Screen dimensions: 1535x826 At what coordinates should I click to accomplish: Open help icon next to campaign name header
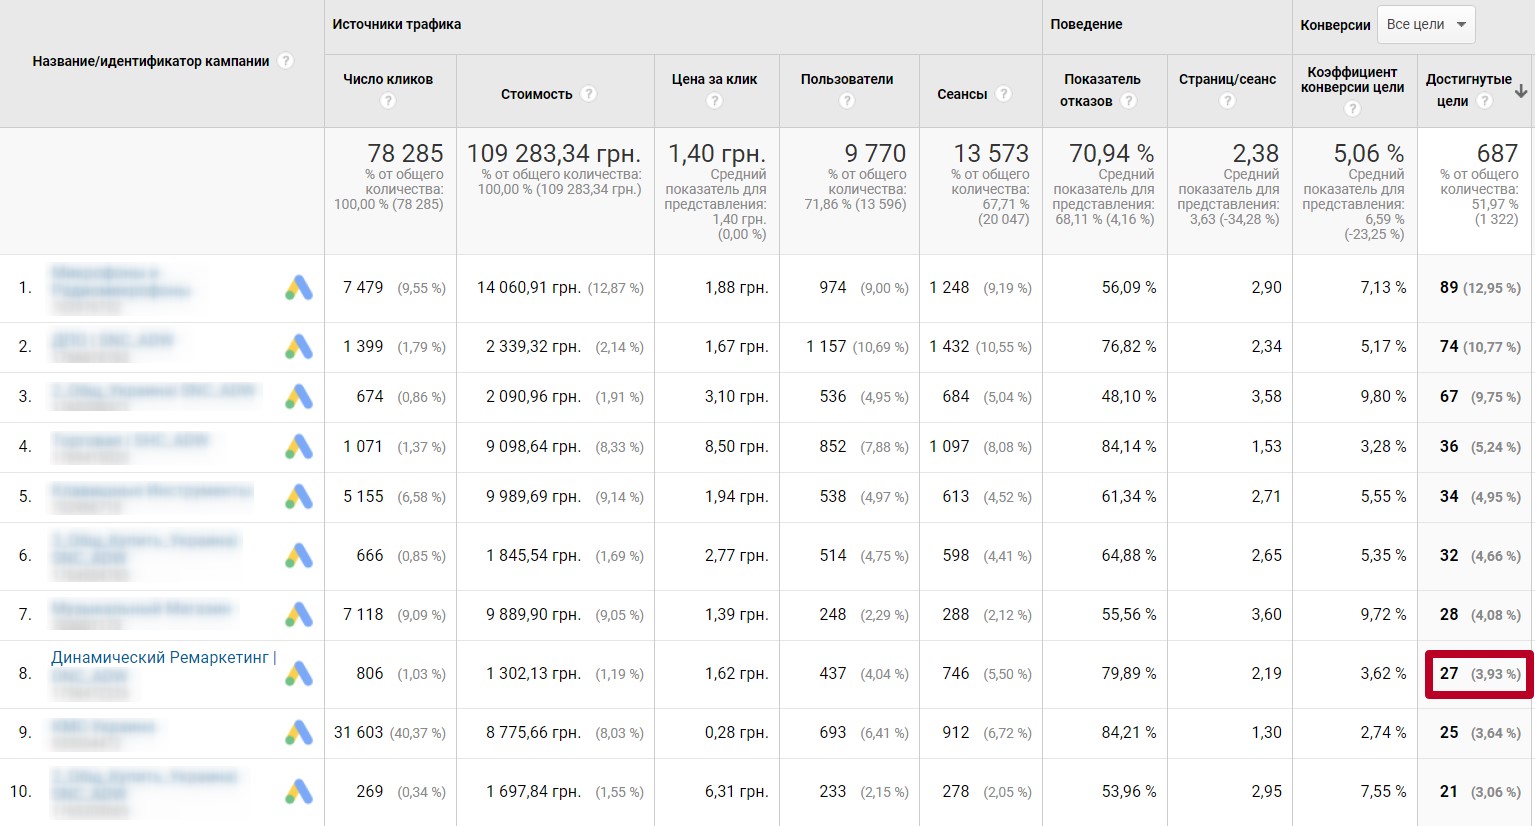286,61
